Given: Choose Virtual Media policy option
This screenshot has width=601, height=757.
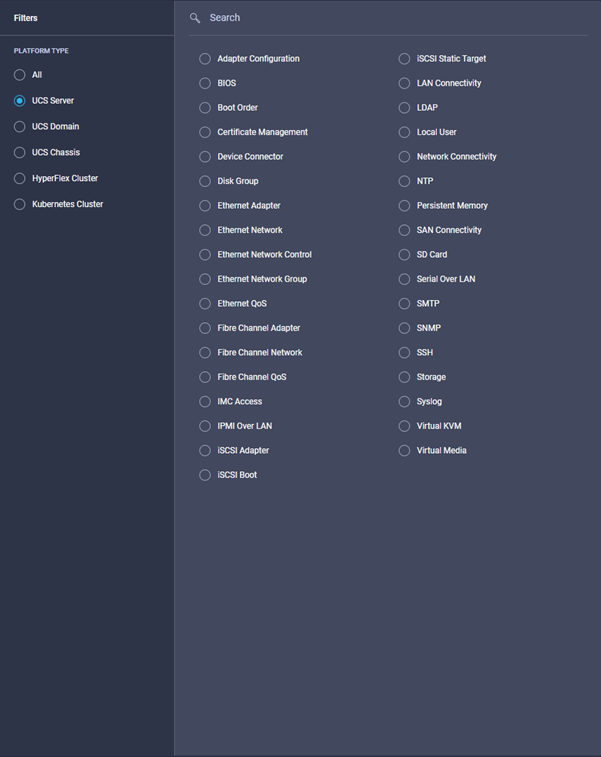Looking at the screenshot, I should pos(404,451).
